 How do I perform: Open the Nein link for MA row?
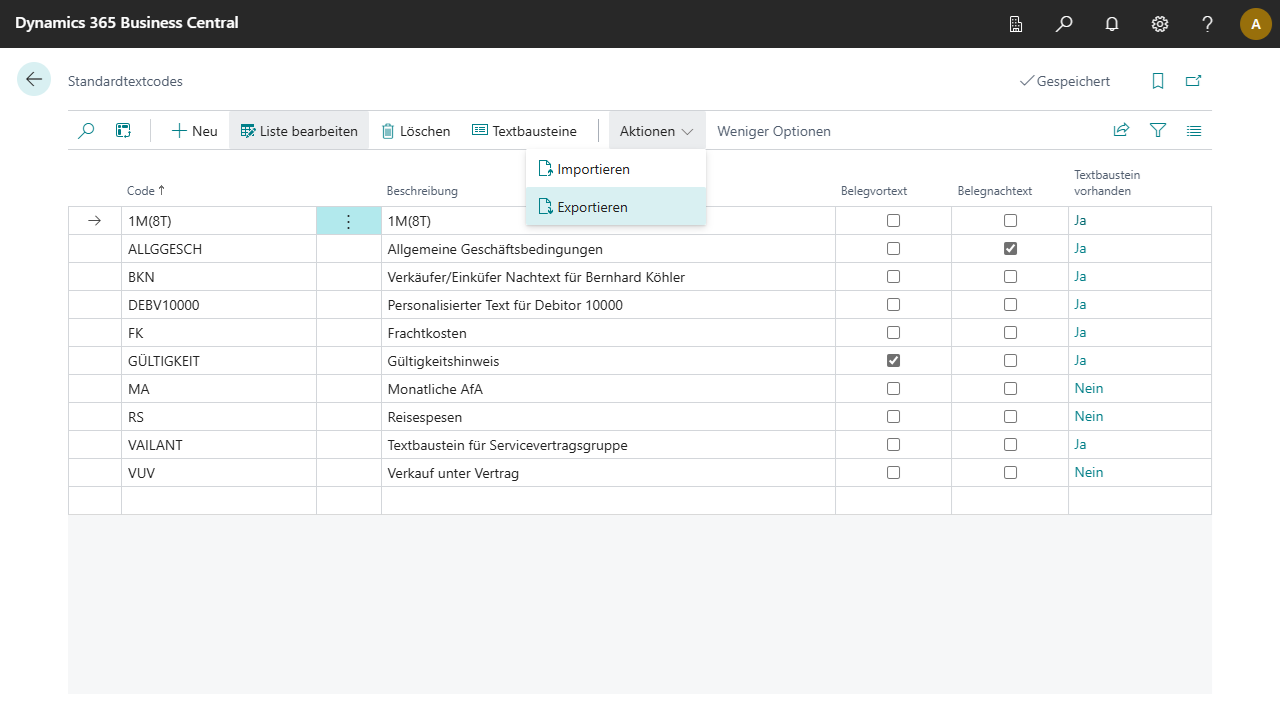coord(1089,388)
